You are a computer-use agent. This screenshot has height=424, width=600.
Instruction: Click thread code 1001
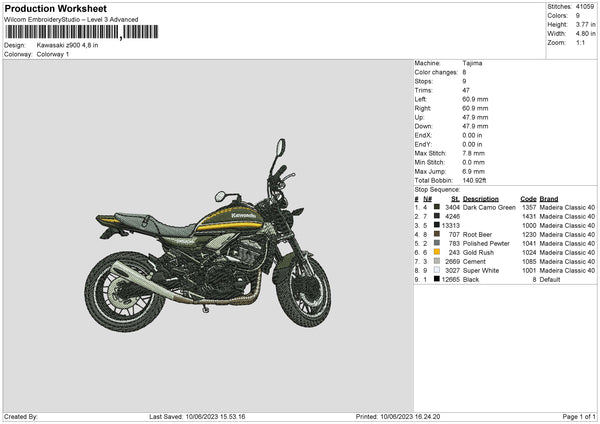click(529, 271)
